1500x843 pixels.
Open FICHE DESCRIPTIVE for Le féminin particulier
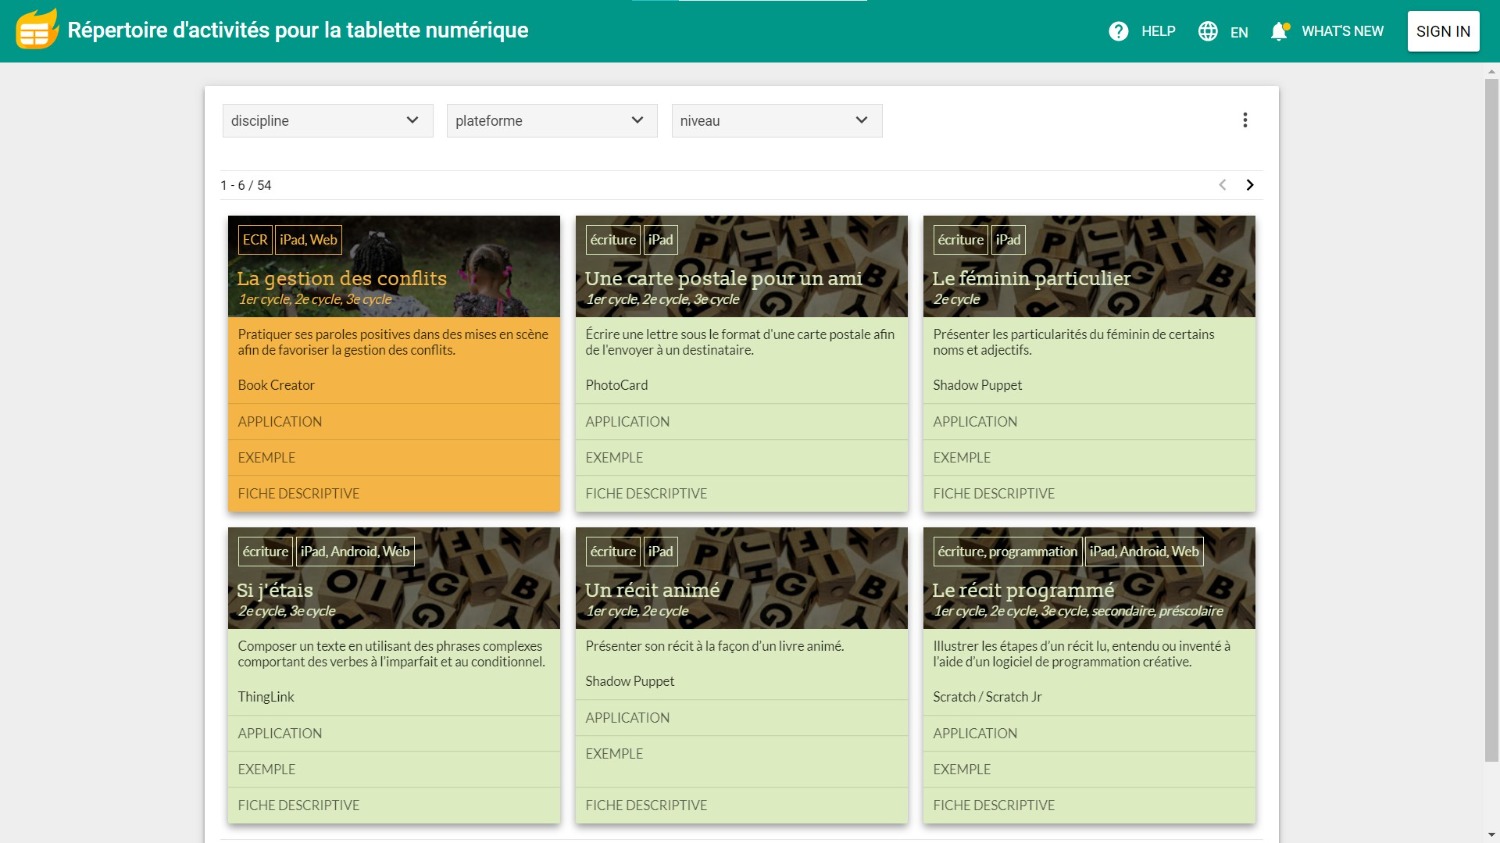coord(993,494)
